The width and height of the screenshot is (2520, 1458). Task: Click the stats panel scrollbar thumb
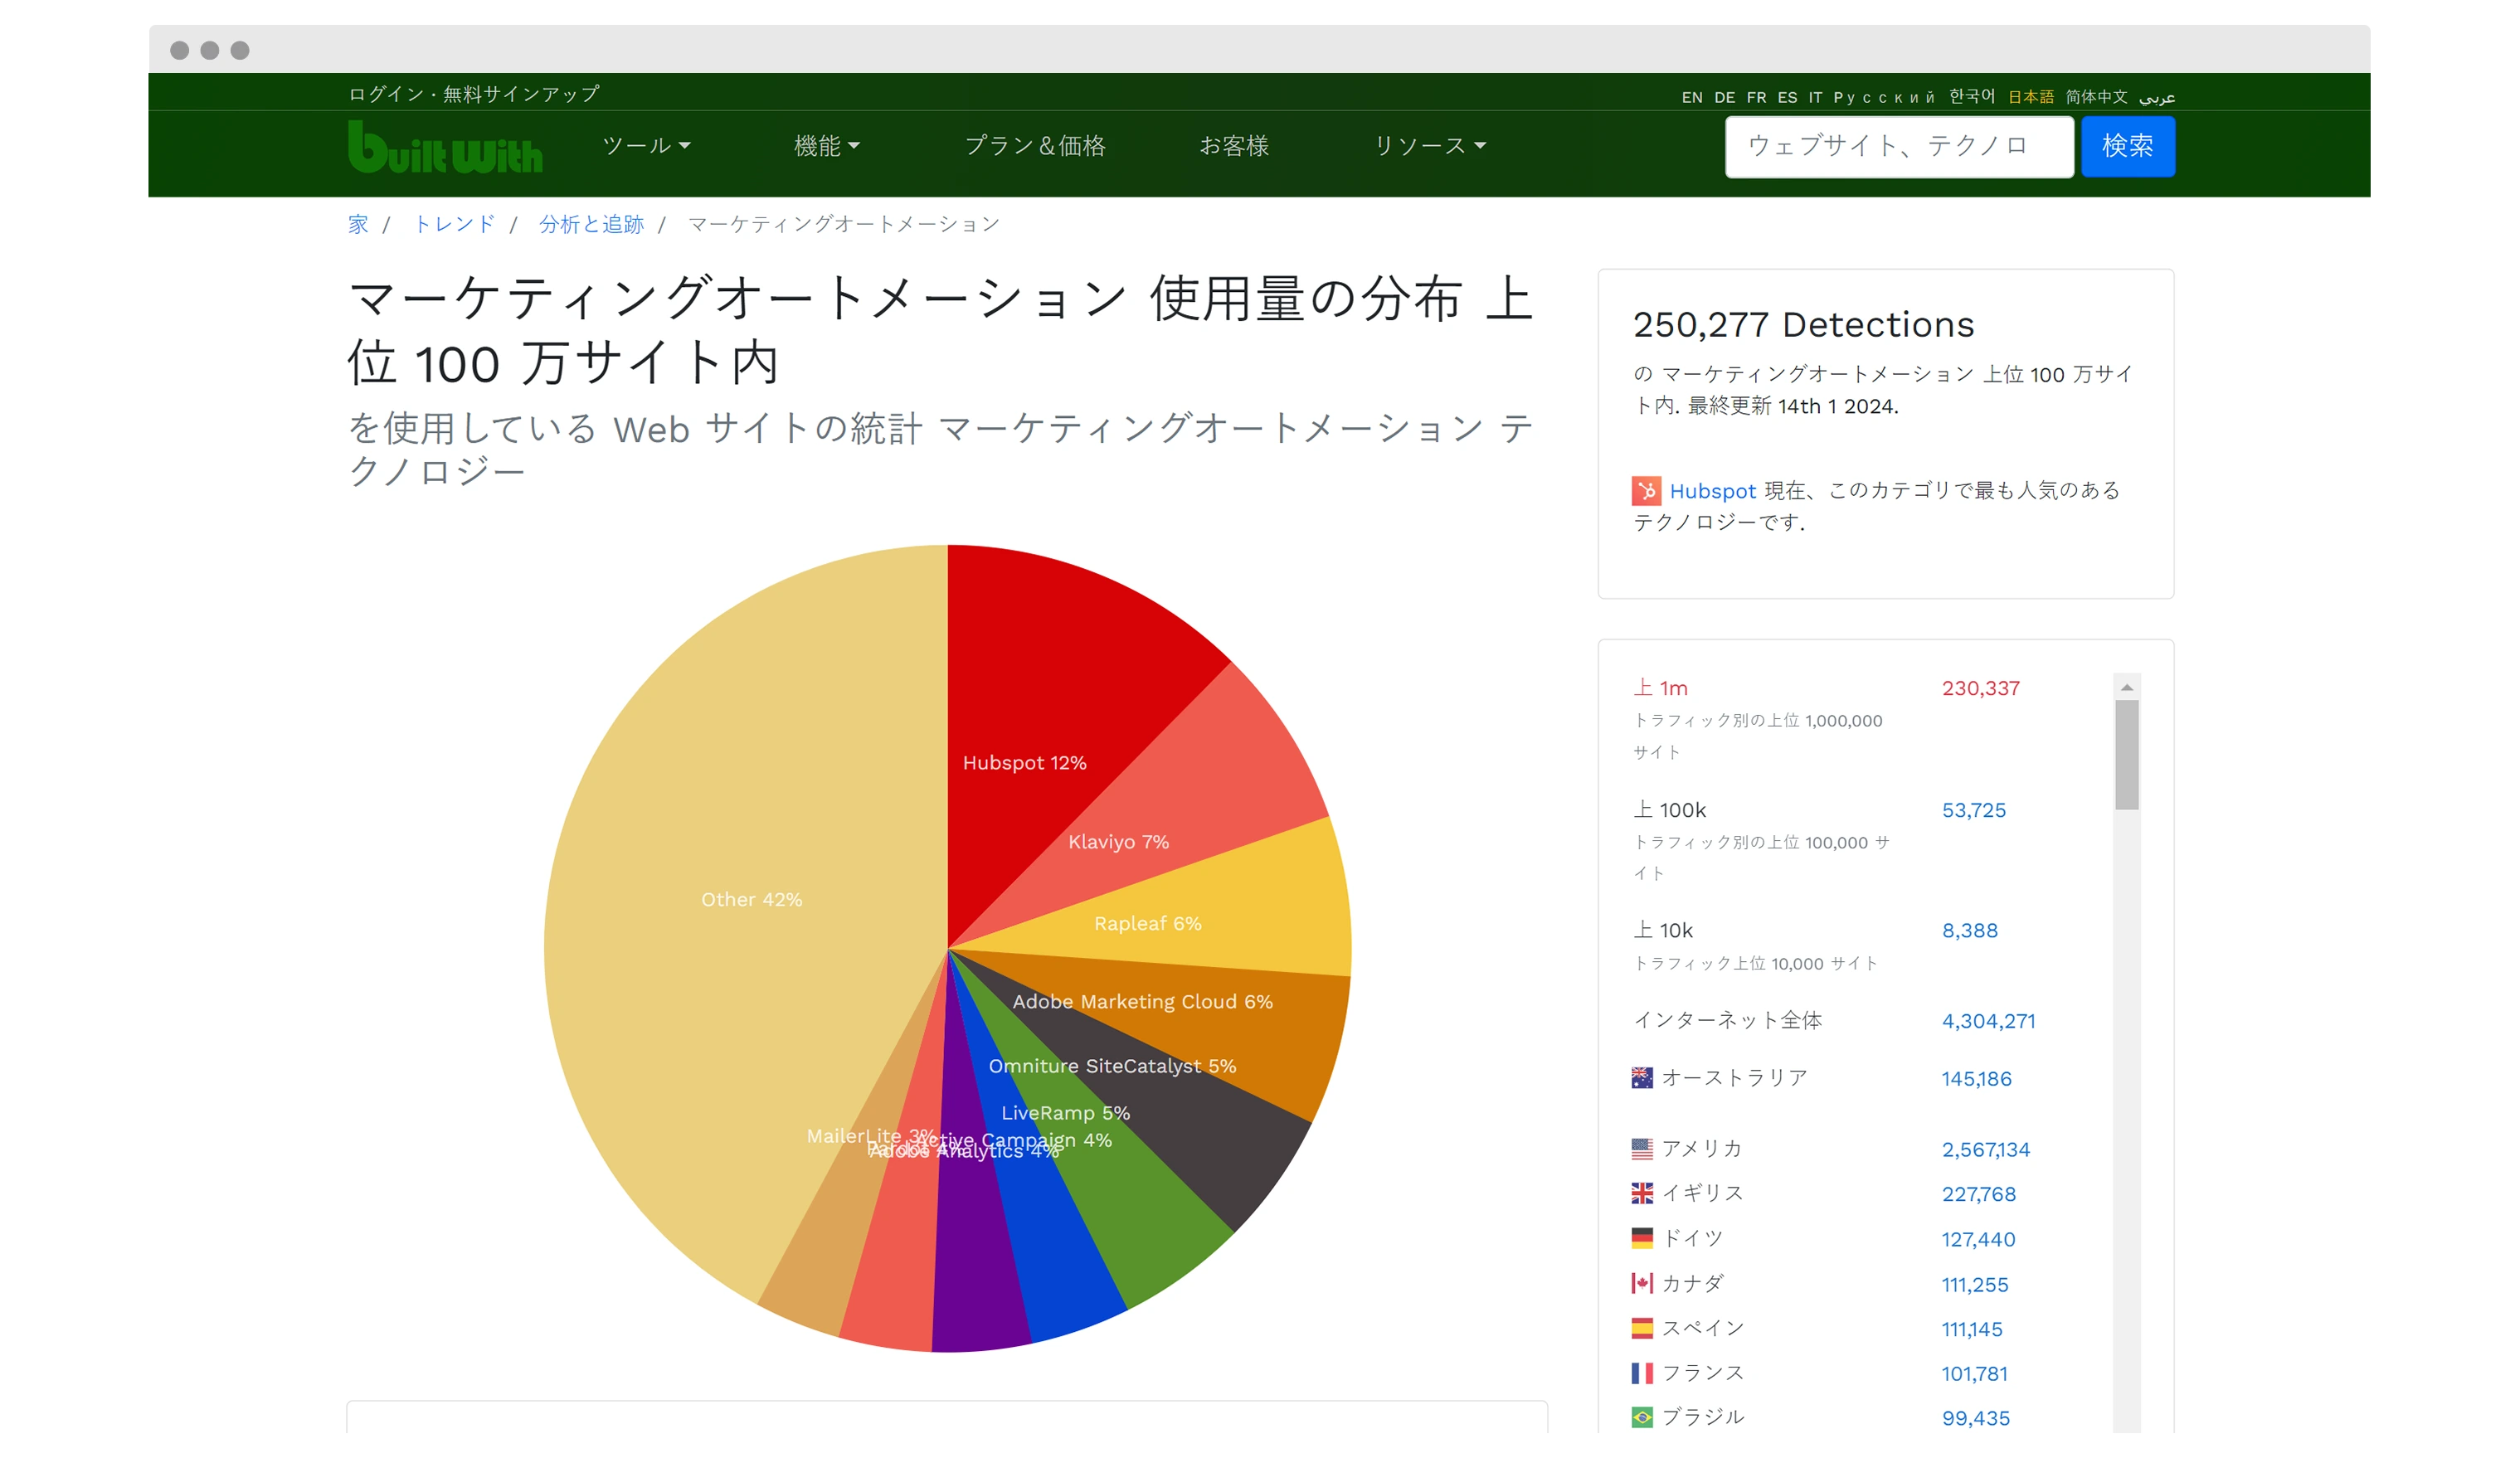point(2127,754)
